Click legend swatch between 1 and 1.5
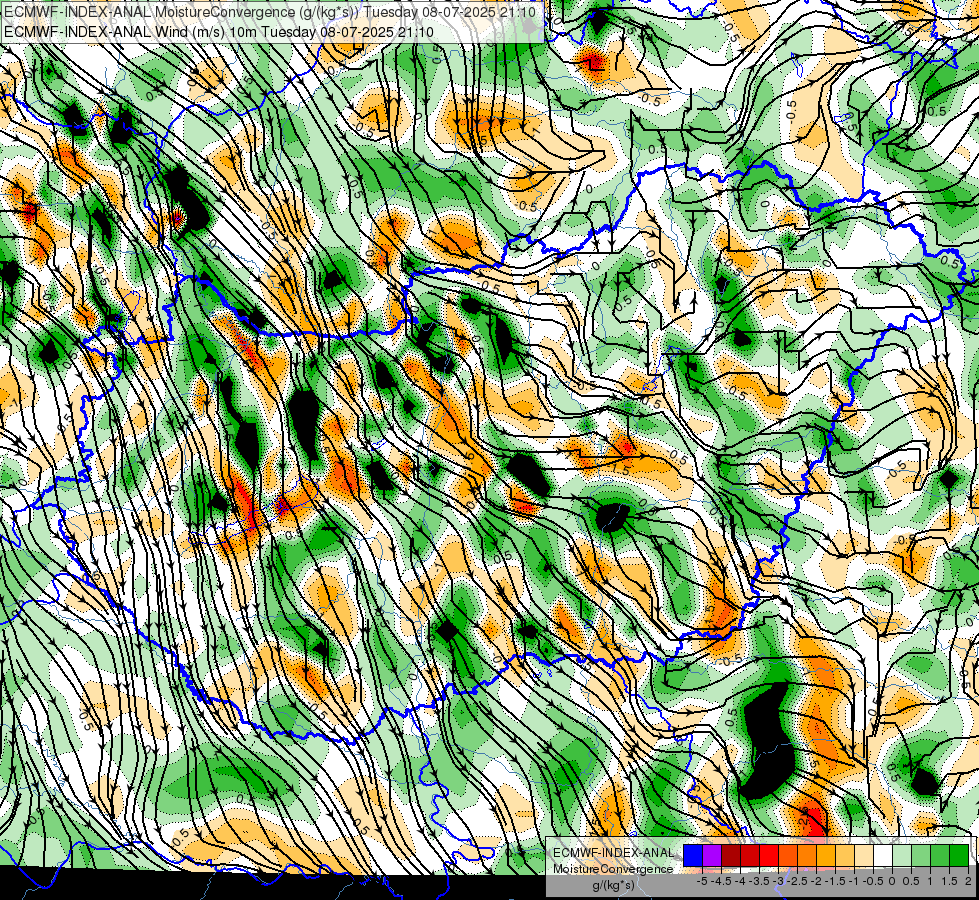 (x=940, y=856)
